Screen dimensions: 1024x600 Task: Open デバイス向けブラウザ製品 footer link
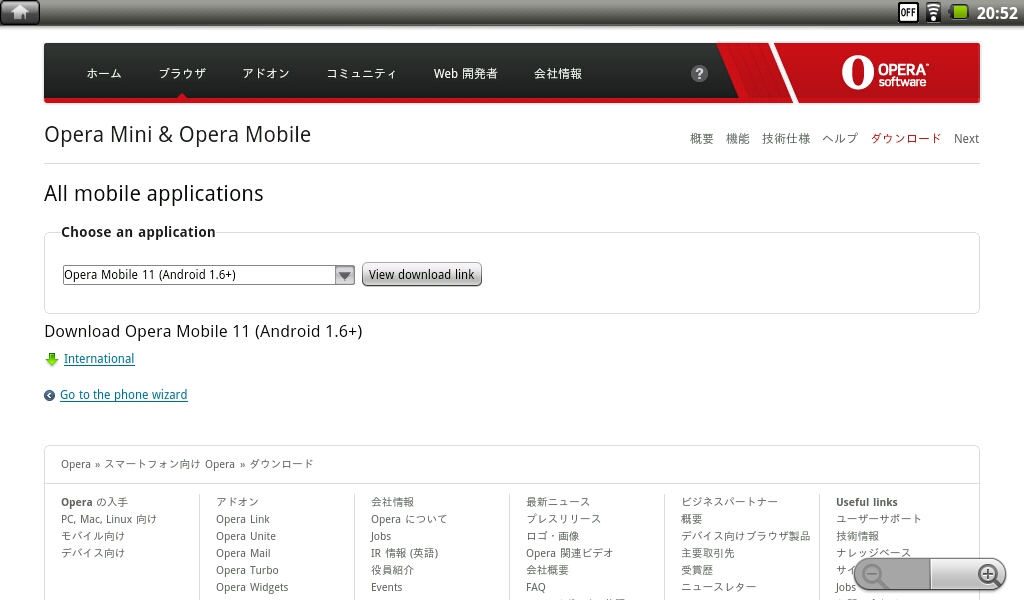(x=746, y=536)
